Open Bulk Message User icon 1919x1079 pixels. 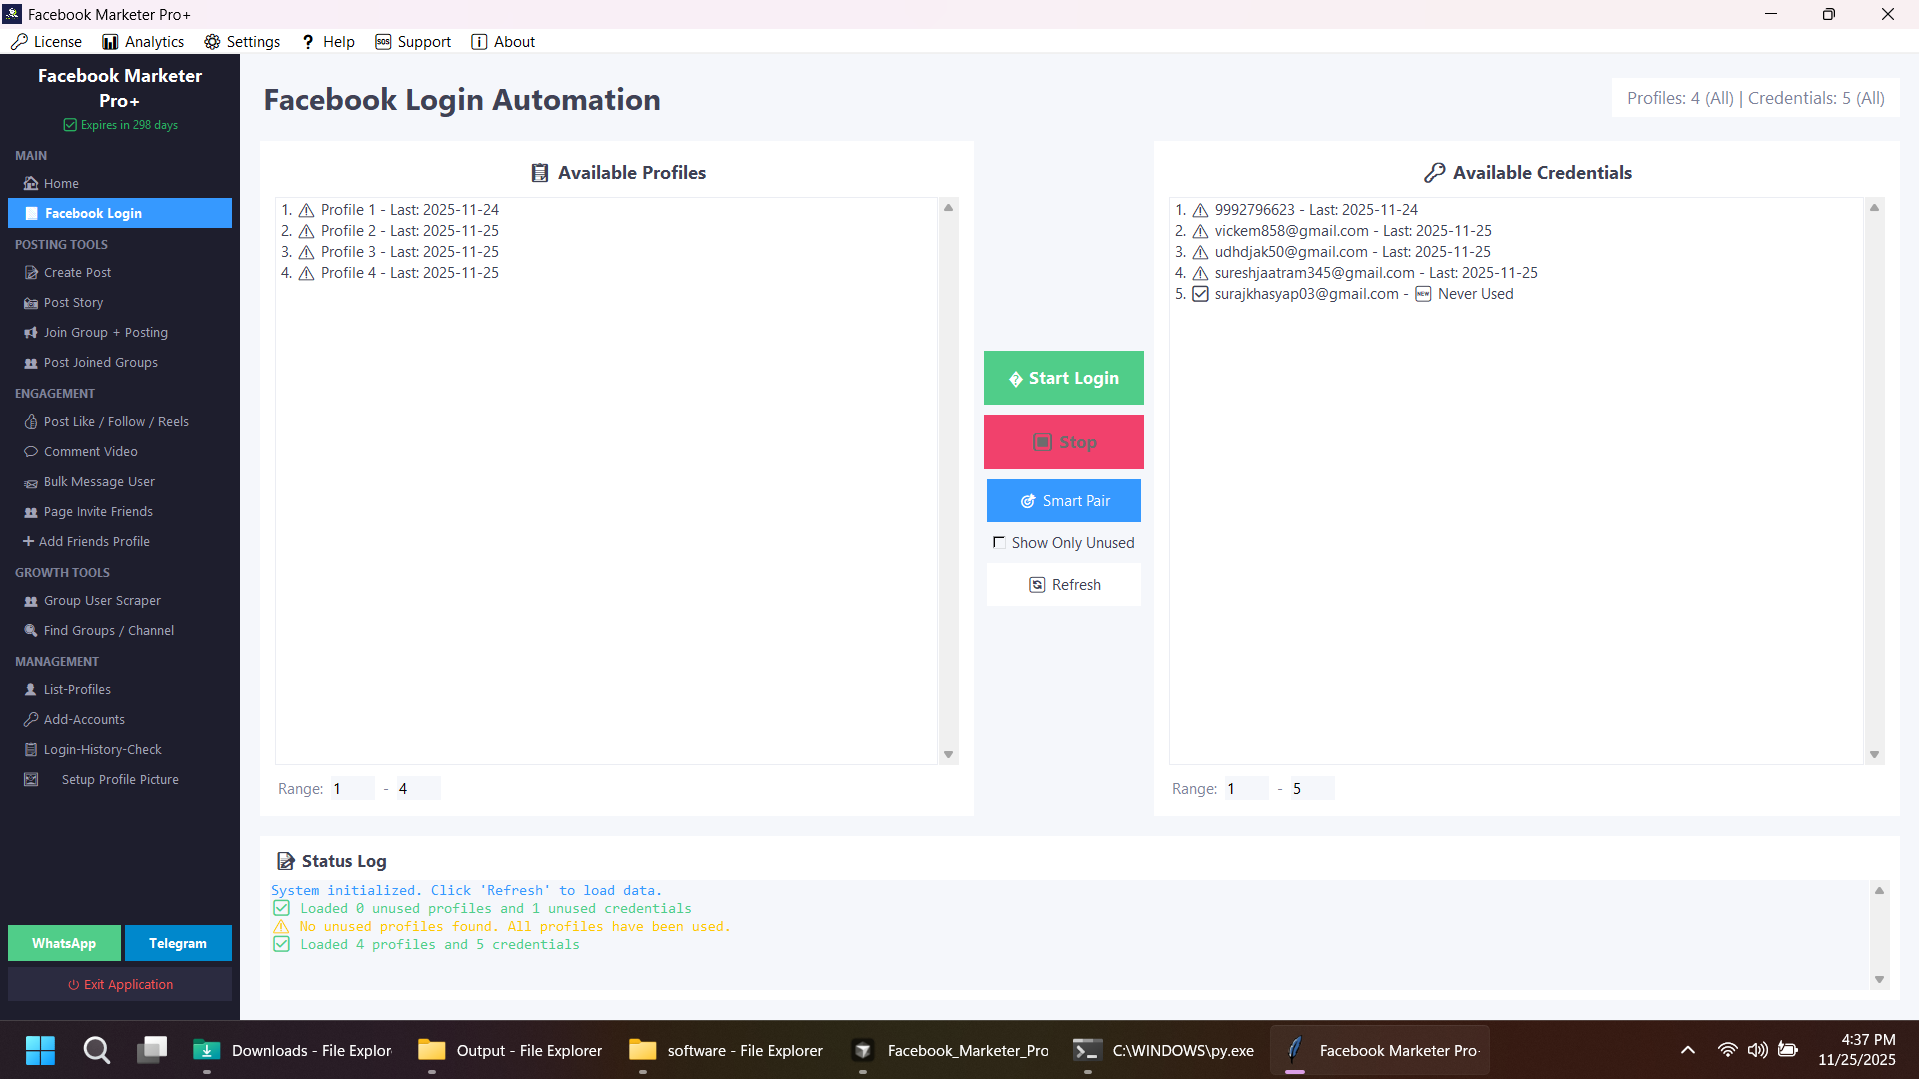31,482
